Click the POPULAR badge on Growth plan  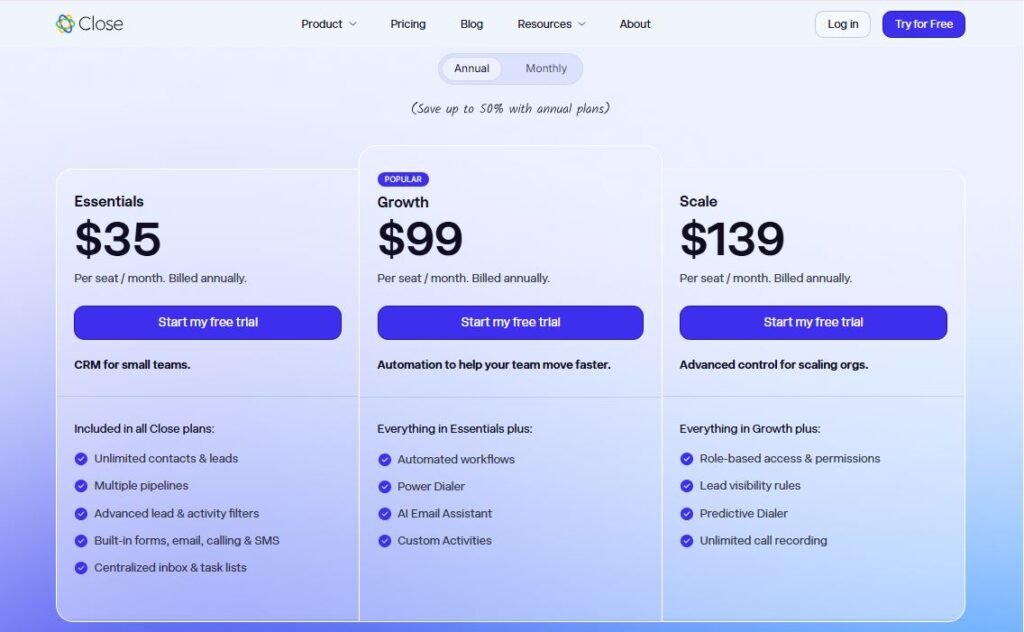pyautogui.click(x=403, y=178)
